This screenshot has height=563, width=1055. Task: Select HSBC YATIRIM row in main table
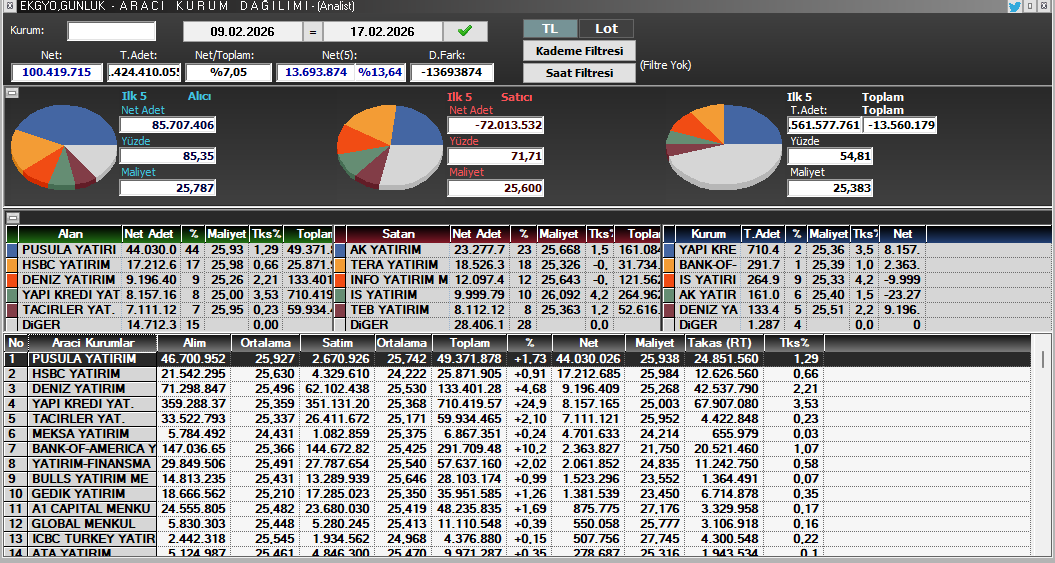pyautogui.click(x=517, y=374)
